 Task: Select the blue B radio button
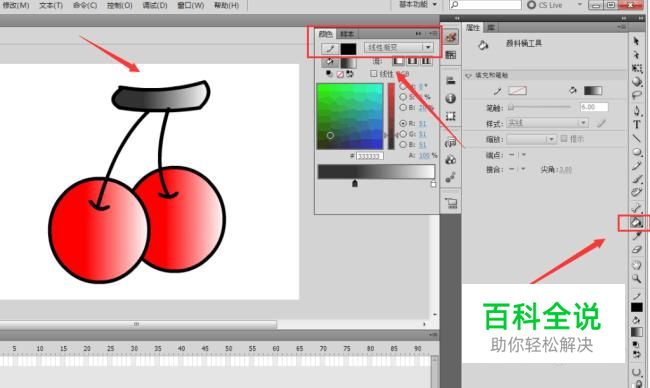(x=403, y=145)
